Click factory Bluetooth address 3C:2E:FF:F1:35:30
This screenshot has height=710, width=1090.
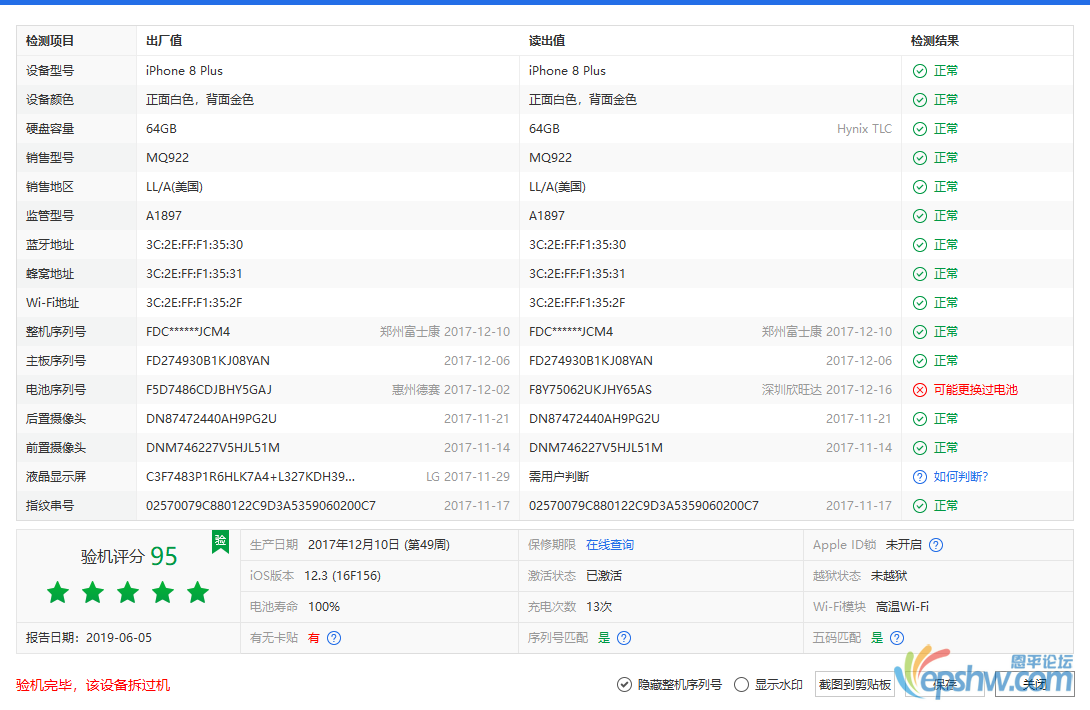(x=195, y=245)
